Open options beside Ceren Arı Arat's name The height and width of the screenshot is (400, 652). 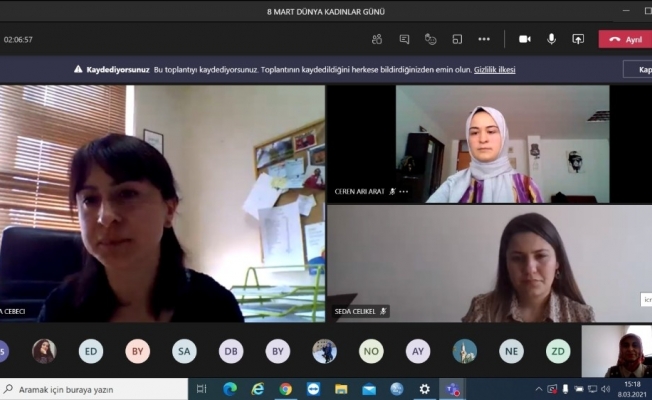[404, 191]
